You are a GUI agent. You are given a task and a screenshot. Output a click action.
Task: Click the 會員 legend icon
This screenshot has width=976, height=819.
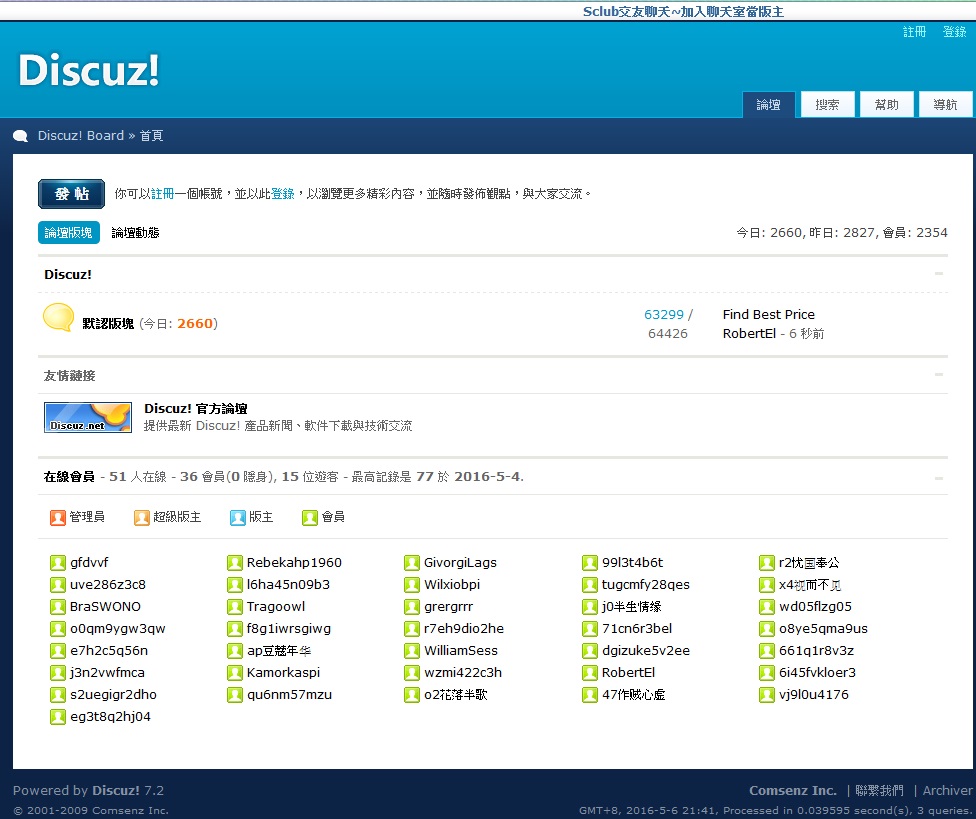[x=310, y=517]
